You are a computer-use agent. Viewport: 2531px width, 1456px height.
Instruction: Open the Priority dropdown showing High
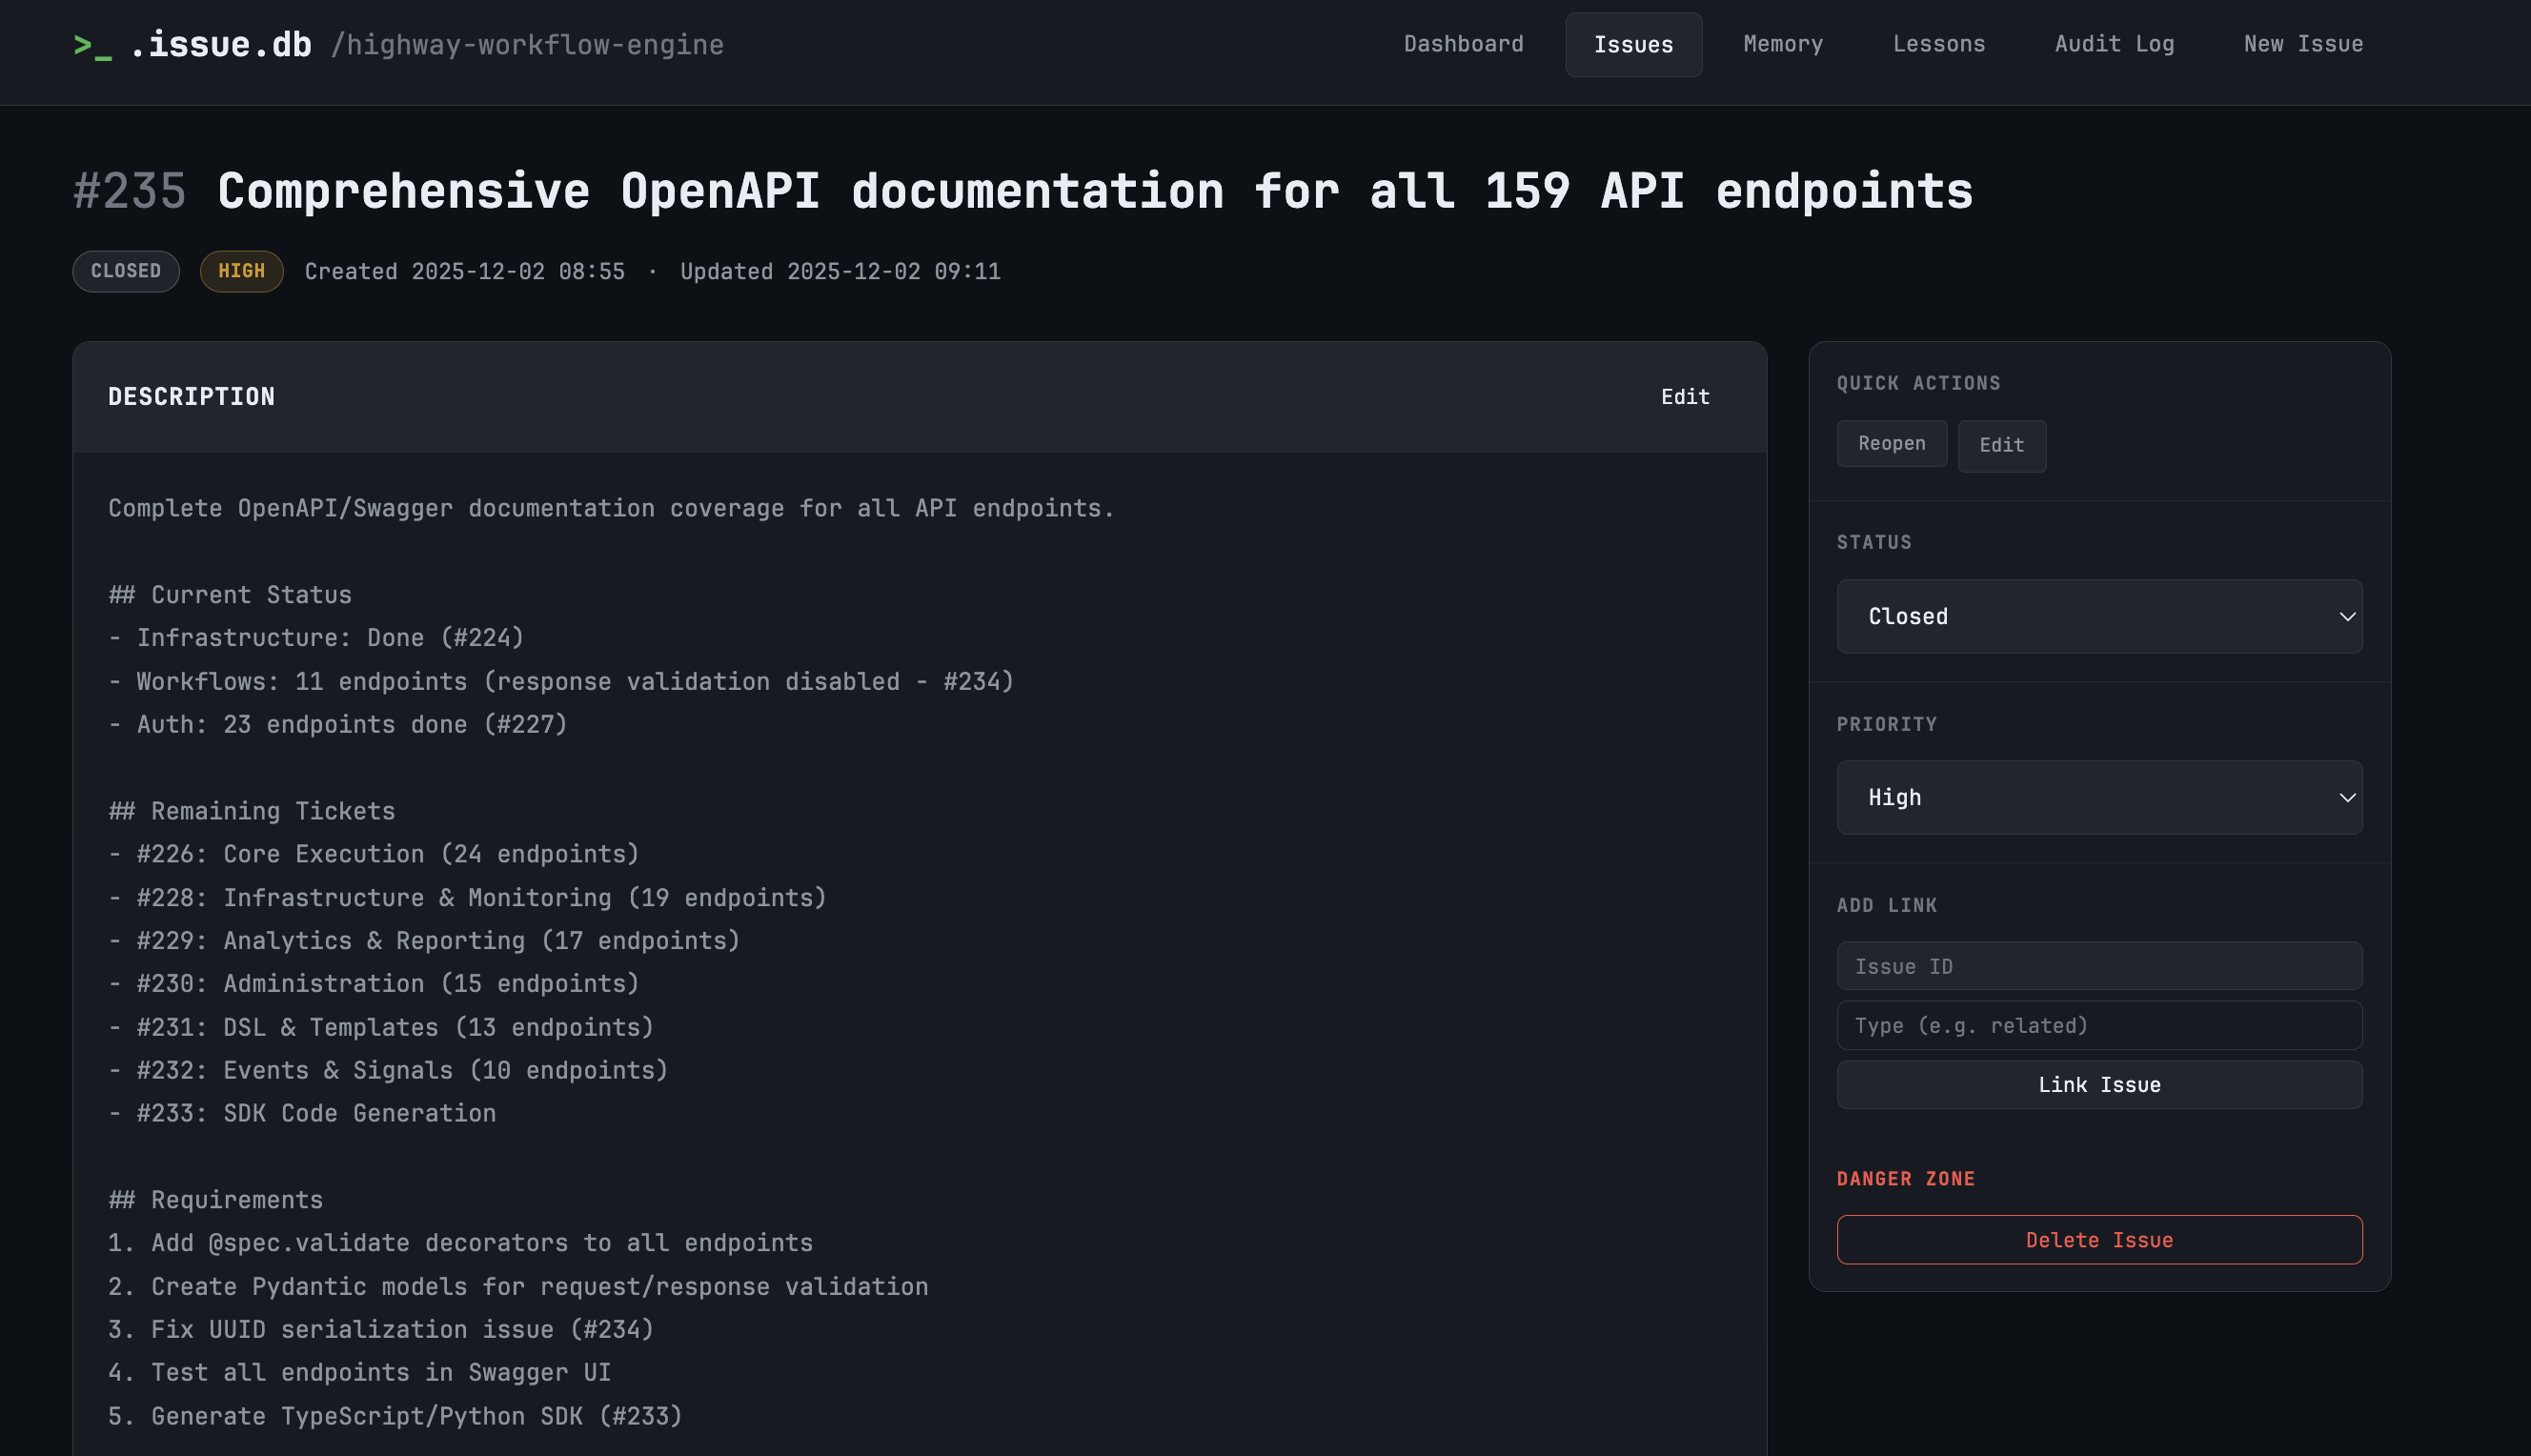coord(2099,797)
